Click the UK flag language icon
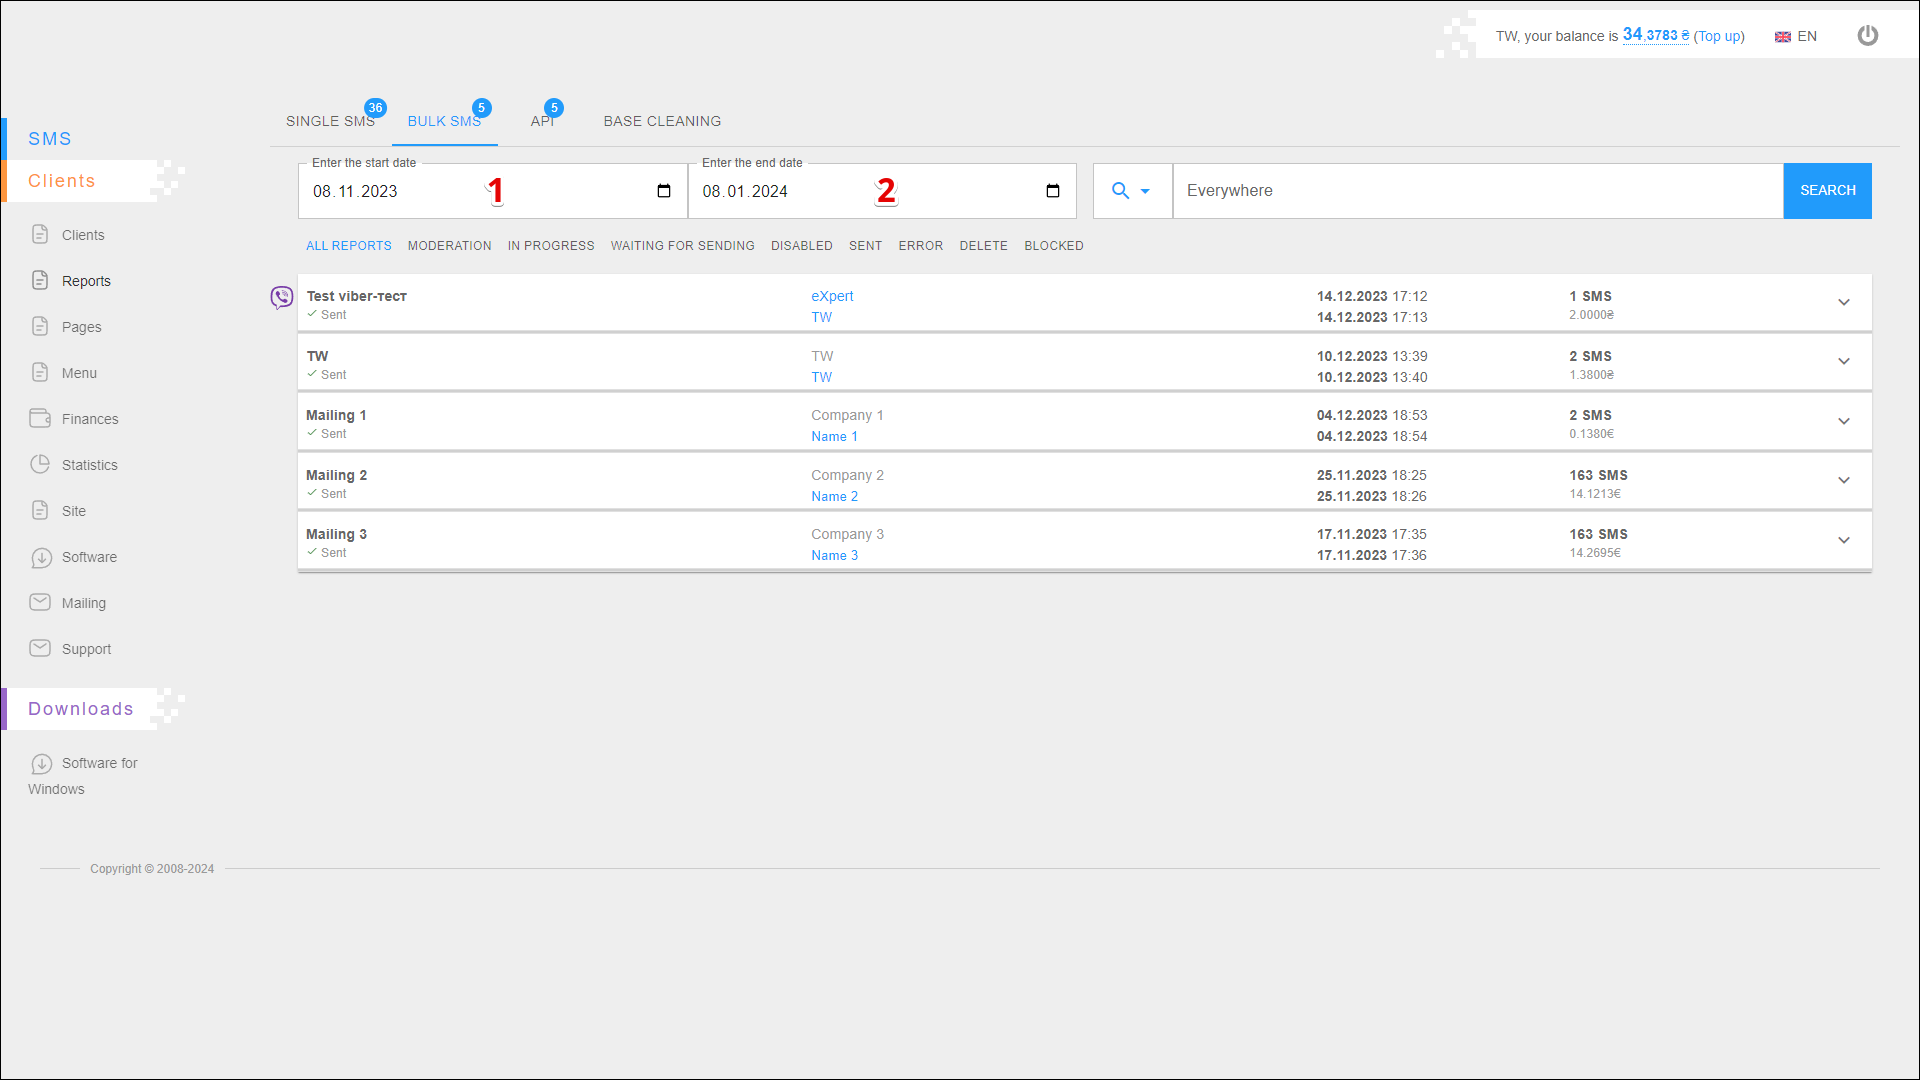Viewport: 1920px width, 1080px height. click(1783, 37)
